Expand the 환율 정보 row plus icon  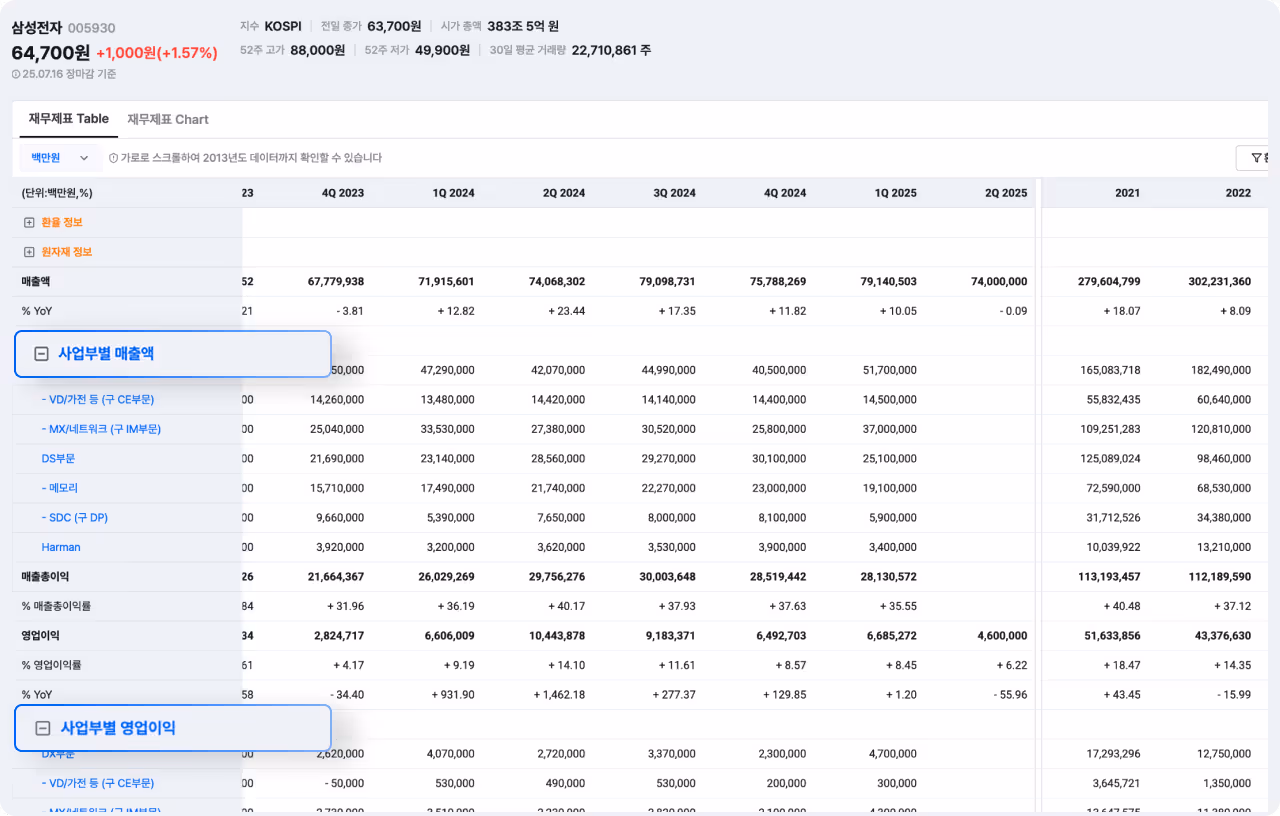click(29, 222)
